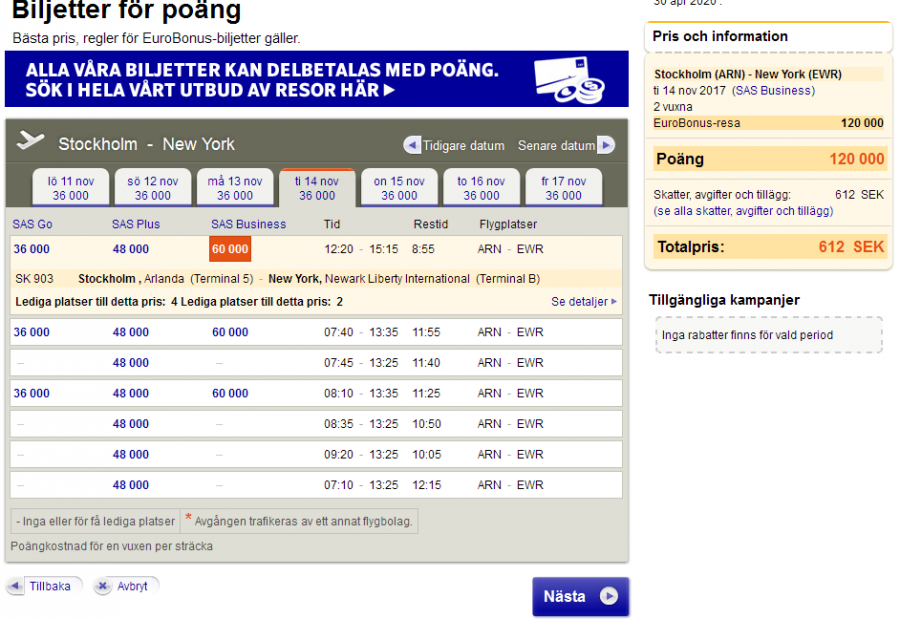Click the arrow icon on Tillbaka button
Screen dimensions: 900x619
(16, 586)
